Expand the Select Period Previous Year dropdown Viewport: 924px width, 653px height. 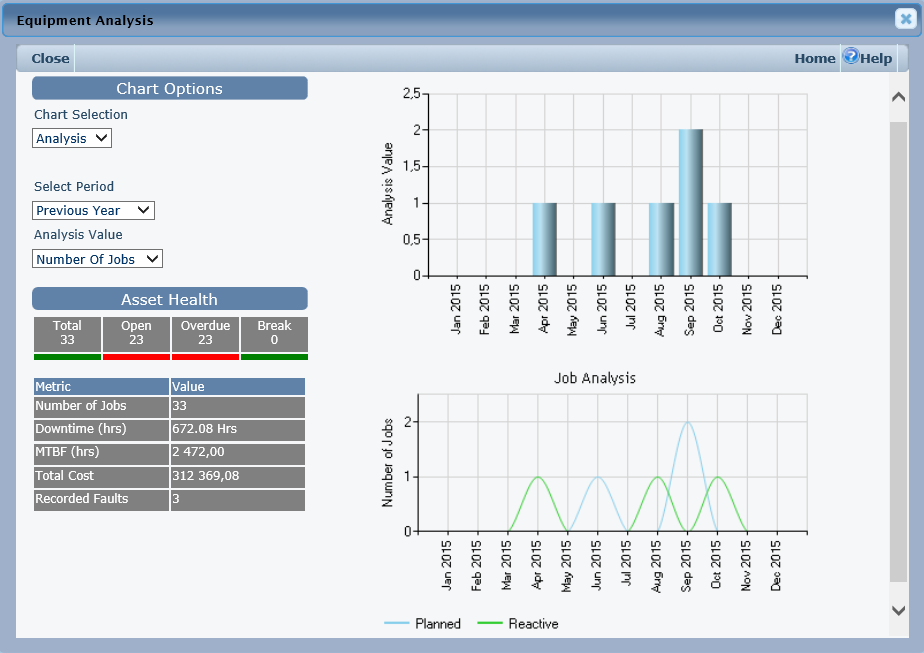[x=93, y=211]
